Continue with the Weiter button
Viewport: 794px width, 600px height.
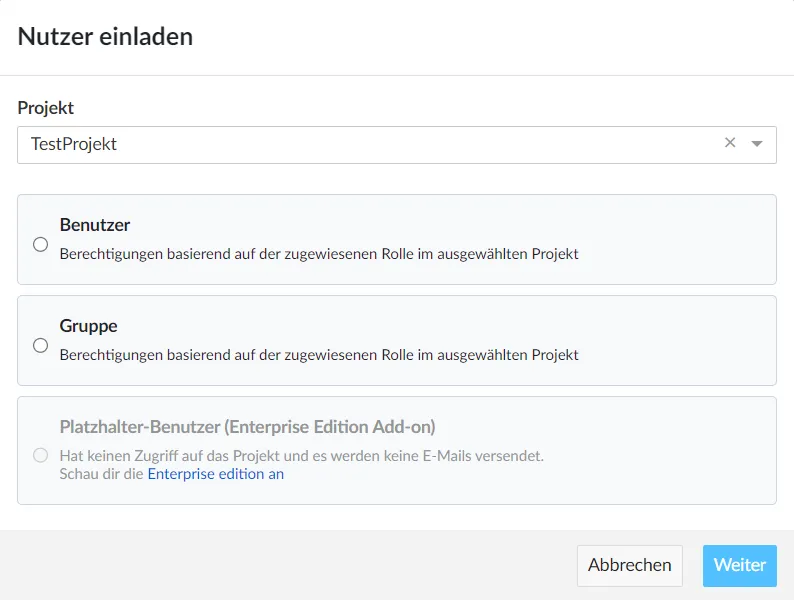[739, 565]
